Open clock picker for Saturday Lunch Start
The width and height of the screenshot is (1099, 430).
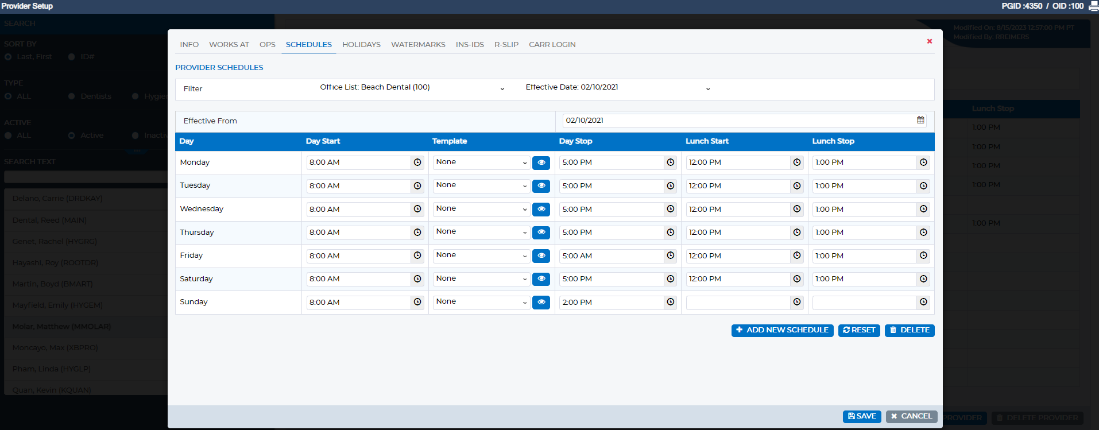(797, 279)
